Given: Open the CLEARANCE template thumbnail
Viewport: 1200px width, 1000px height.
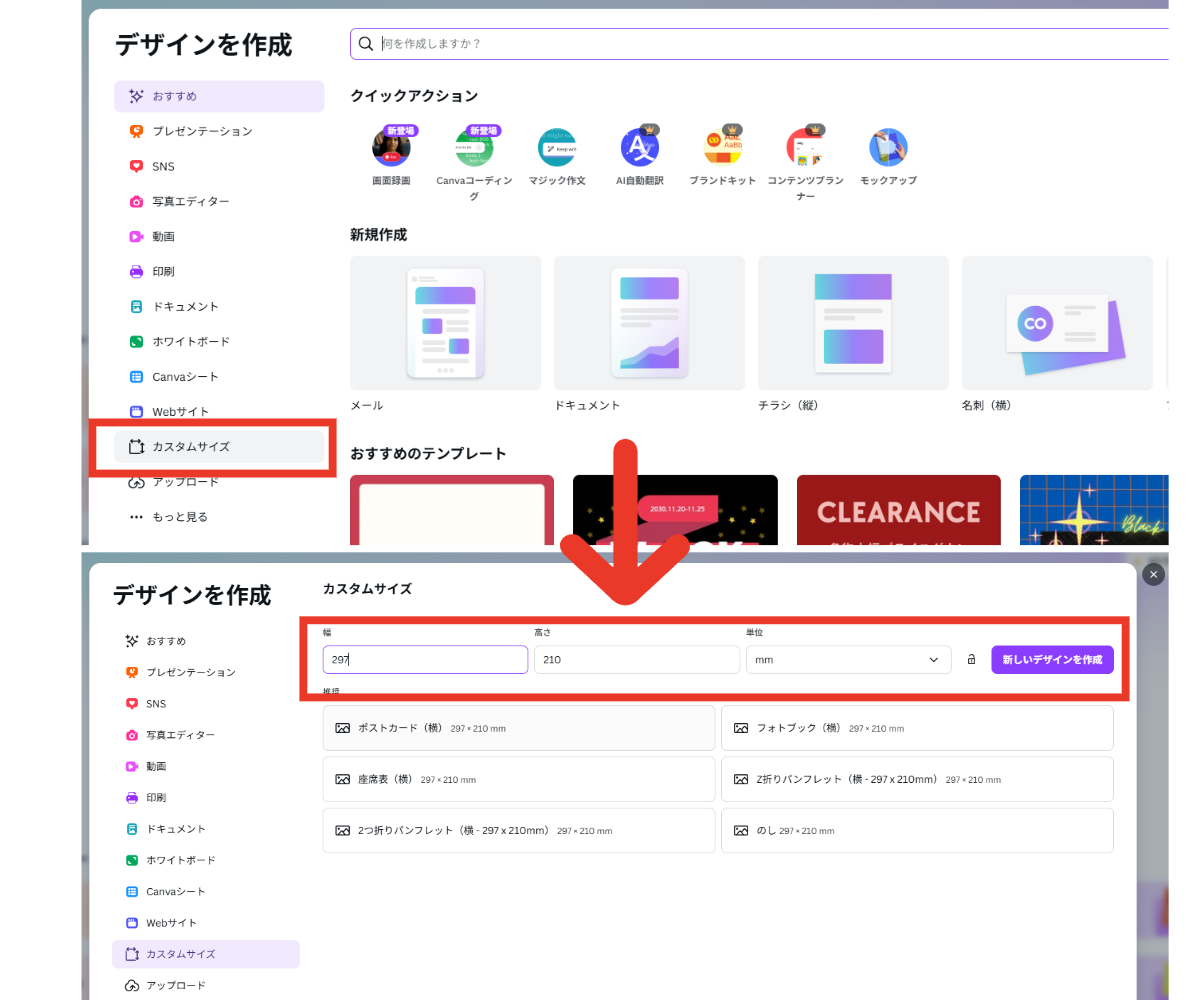Looking at the screenshot, I should pyautogui.click(x=898, y=510).
